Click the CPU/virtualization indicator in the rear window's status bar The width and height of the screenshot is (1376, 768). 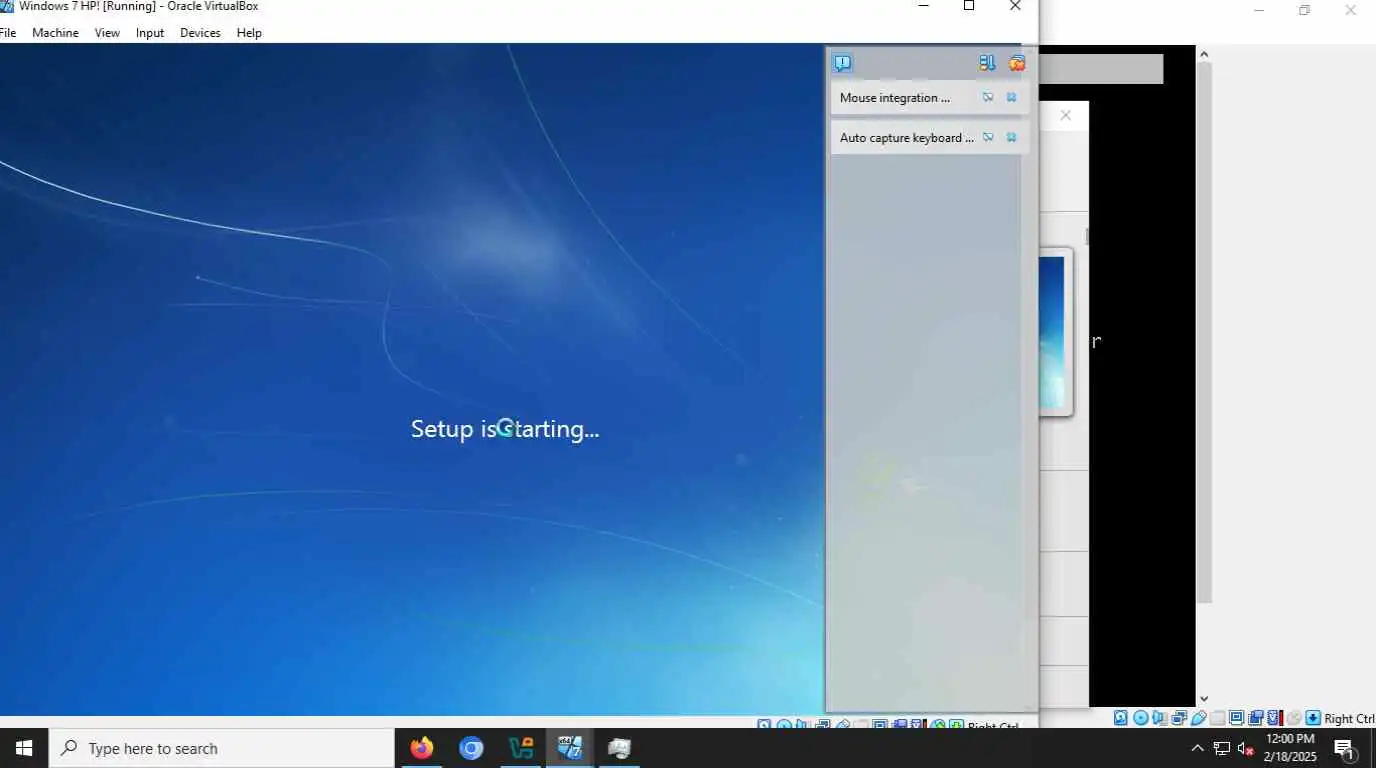click(x=1274, y=718)
